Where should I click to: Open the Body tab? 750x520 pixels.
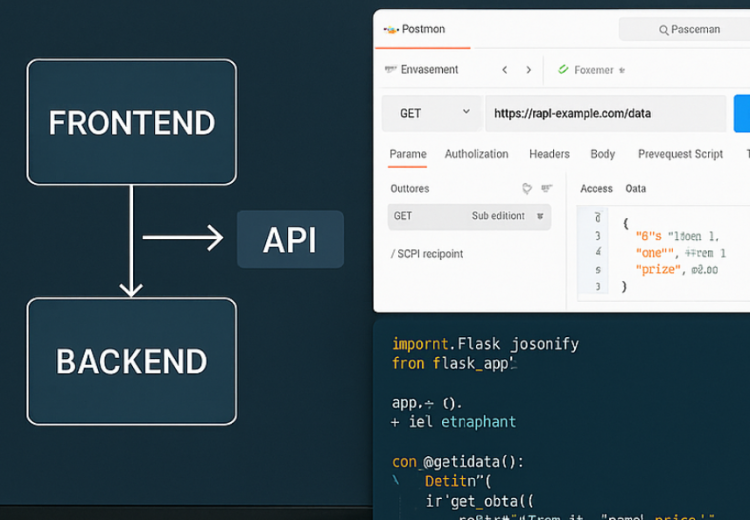(x=602, y=154)
